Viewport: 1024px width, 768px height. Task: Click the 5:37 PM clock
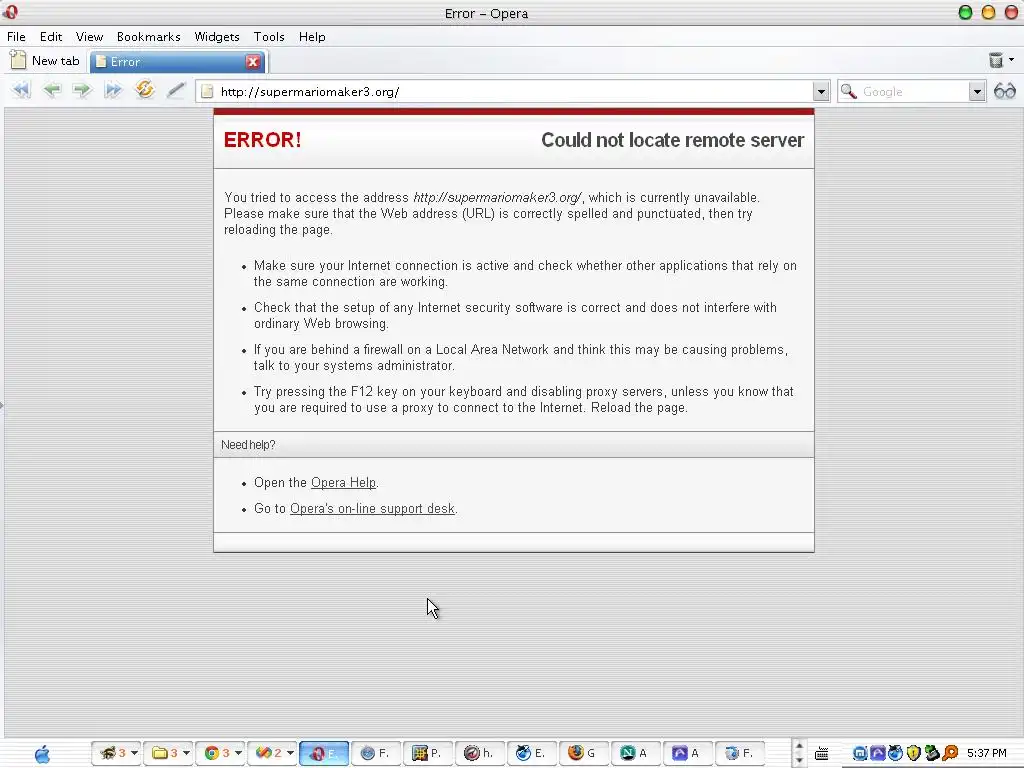click(987, 753)
